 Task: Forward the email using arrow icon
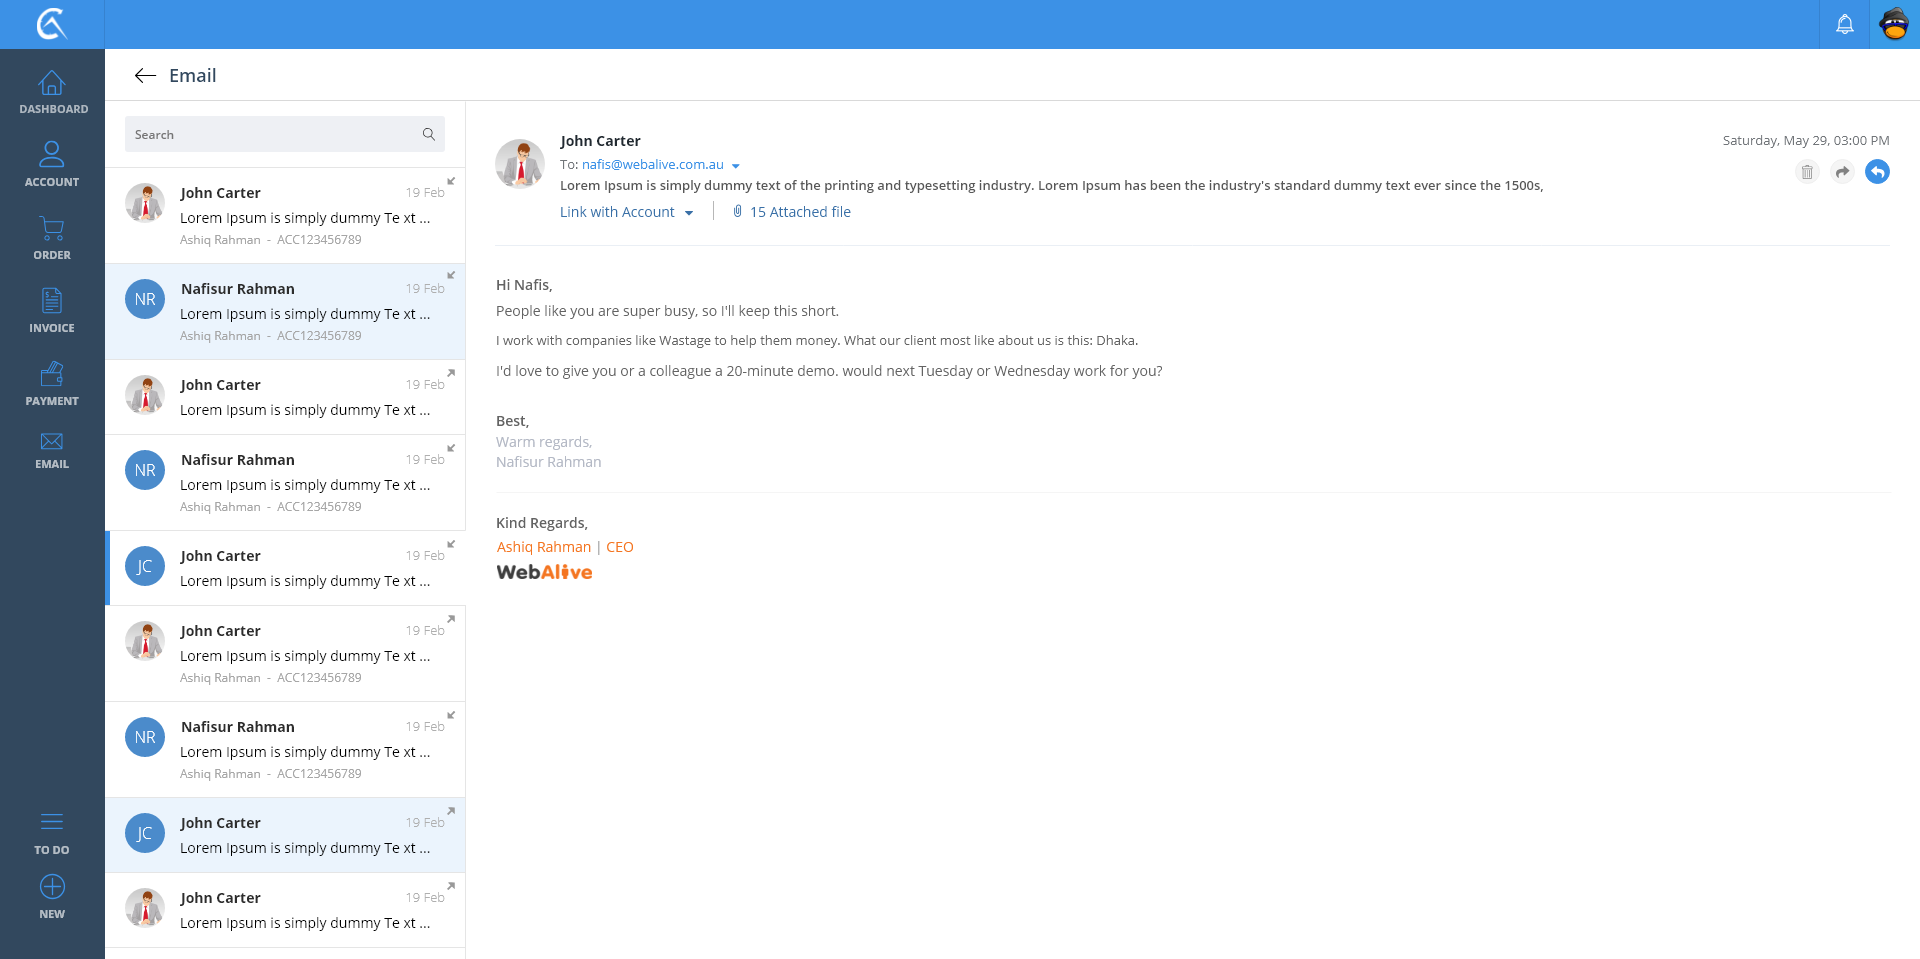point(1842,172)
